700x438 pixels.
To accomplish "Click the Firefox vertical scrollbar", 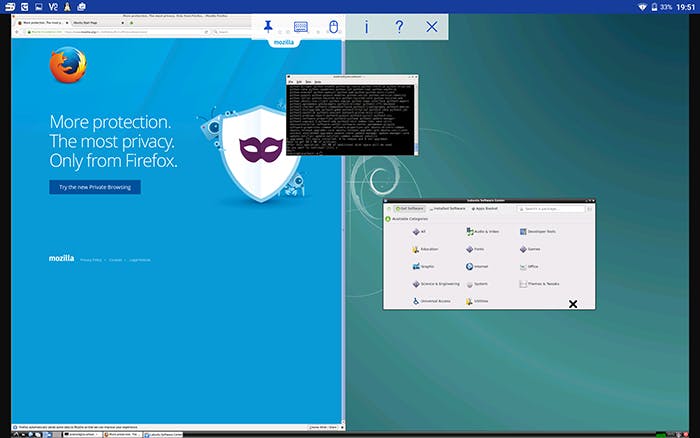I will click(343, 230).
